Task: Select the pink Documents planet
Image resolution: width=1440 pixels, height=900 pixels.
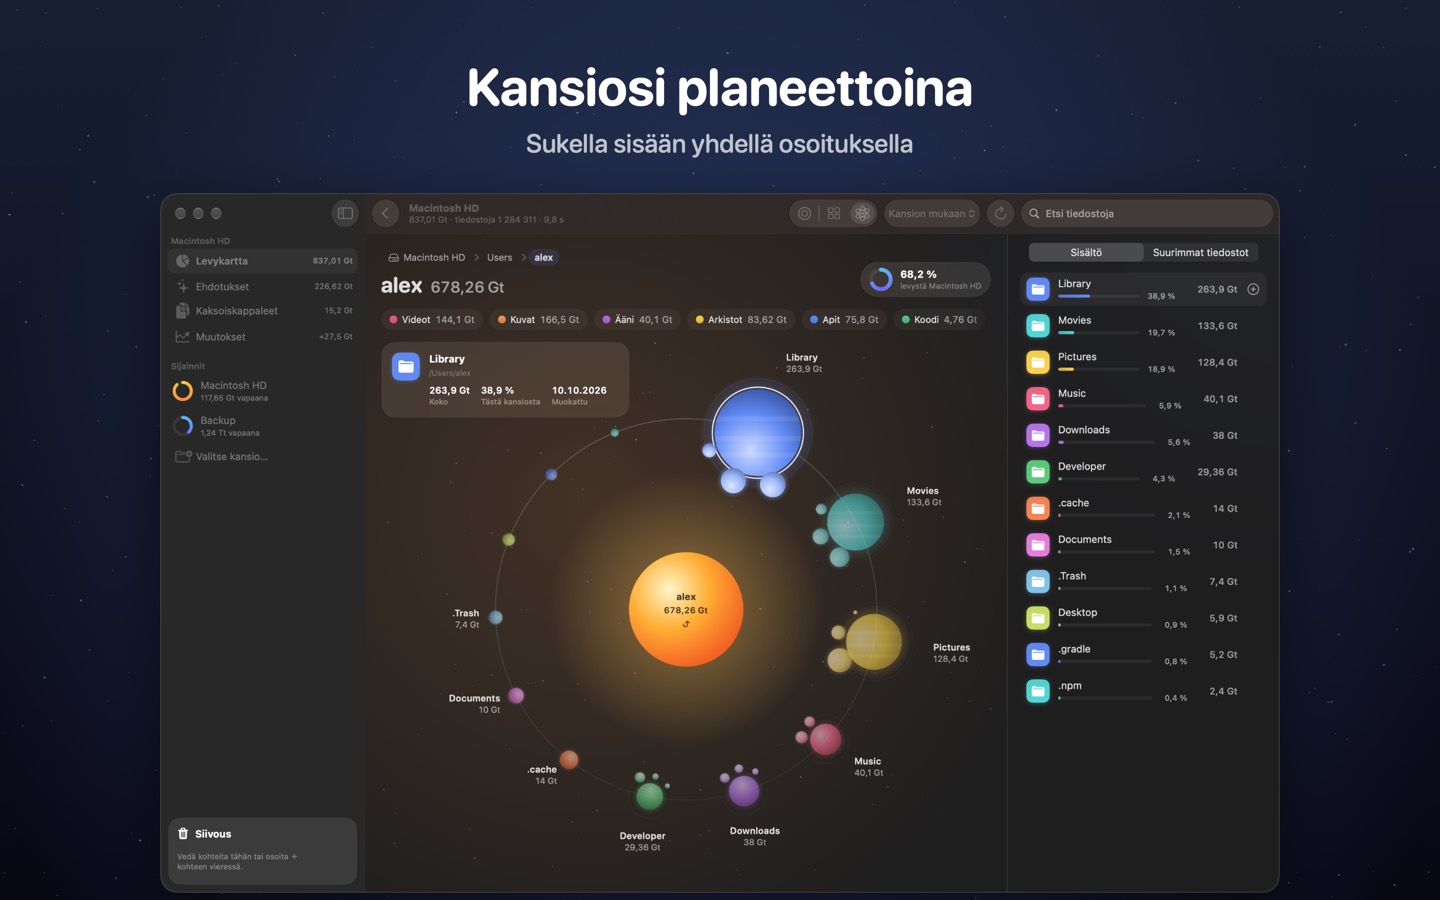Action: (516, 695)
